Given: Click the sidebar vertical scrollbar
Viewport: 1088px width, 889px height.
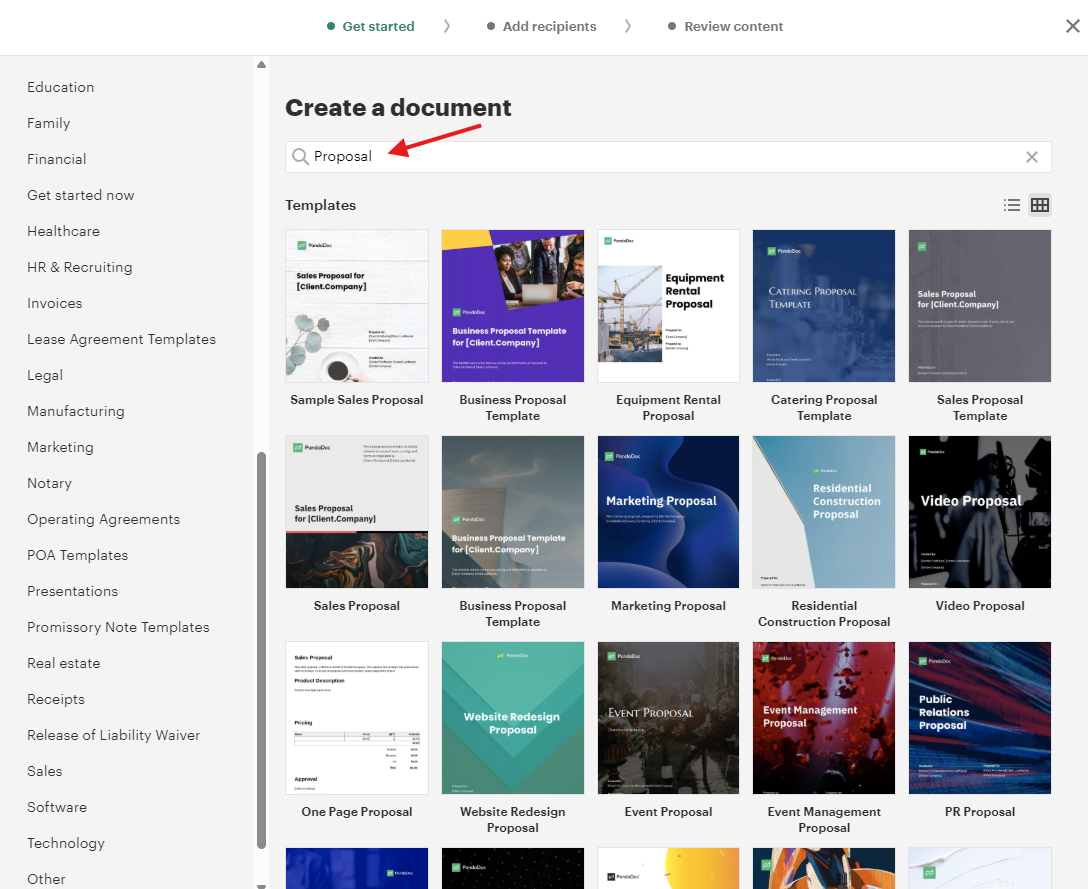Looking at the screenshot, I should click(x=262, y=650).
